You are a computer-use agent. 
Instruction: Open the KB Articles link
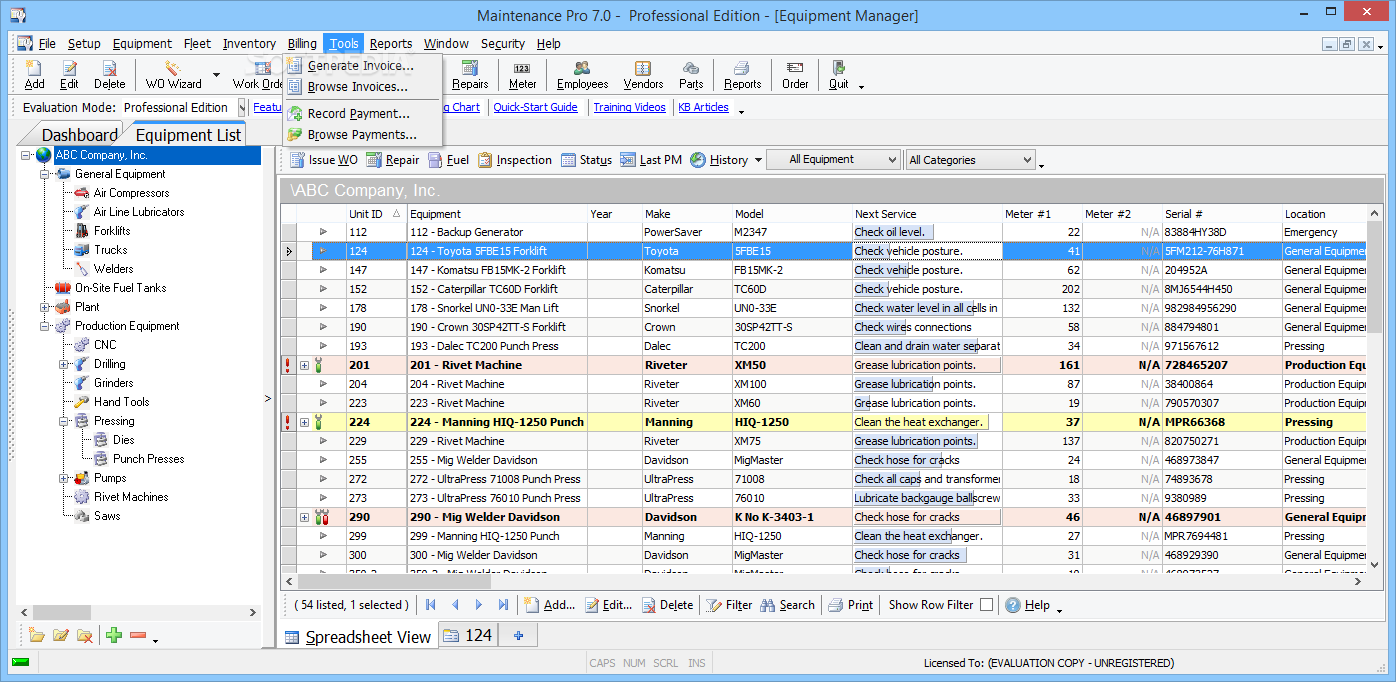pos(703,107)
